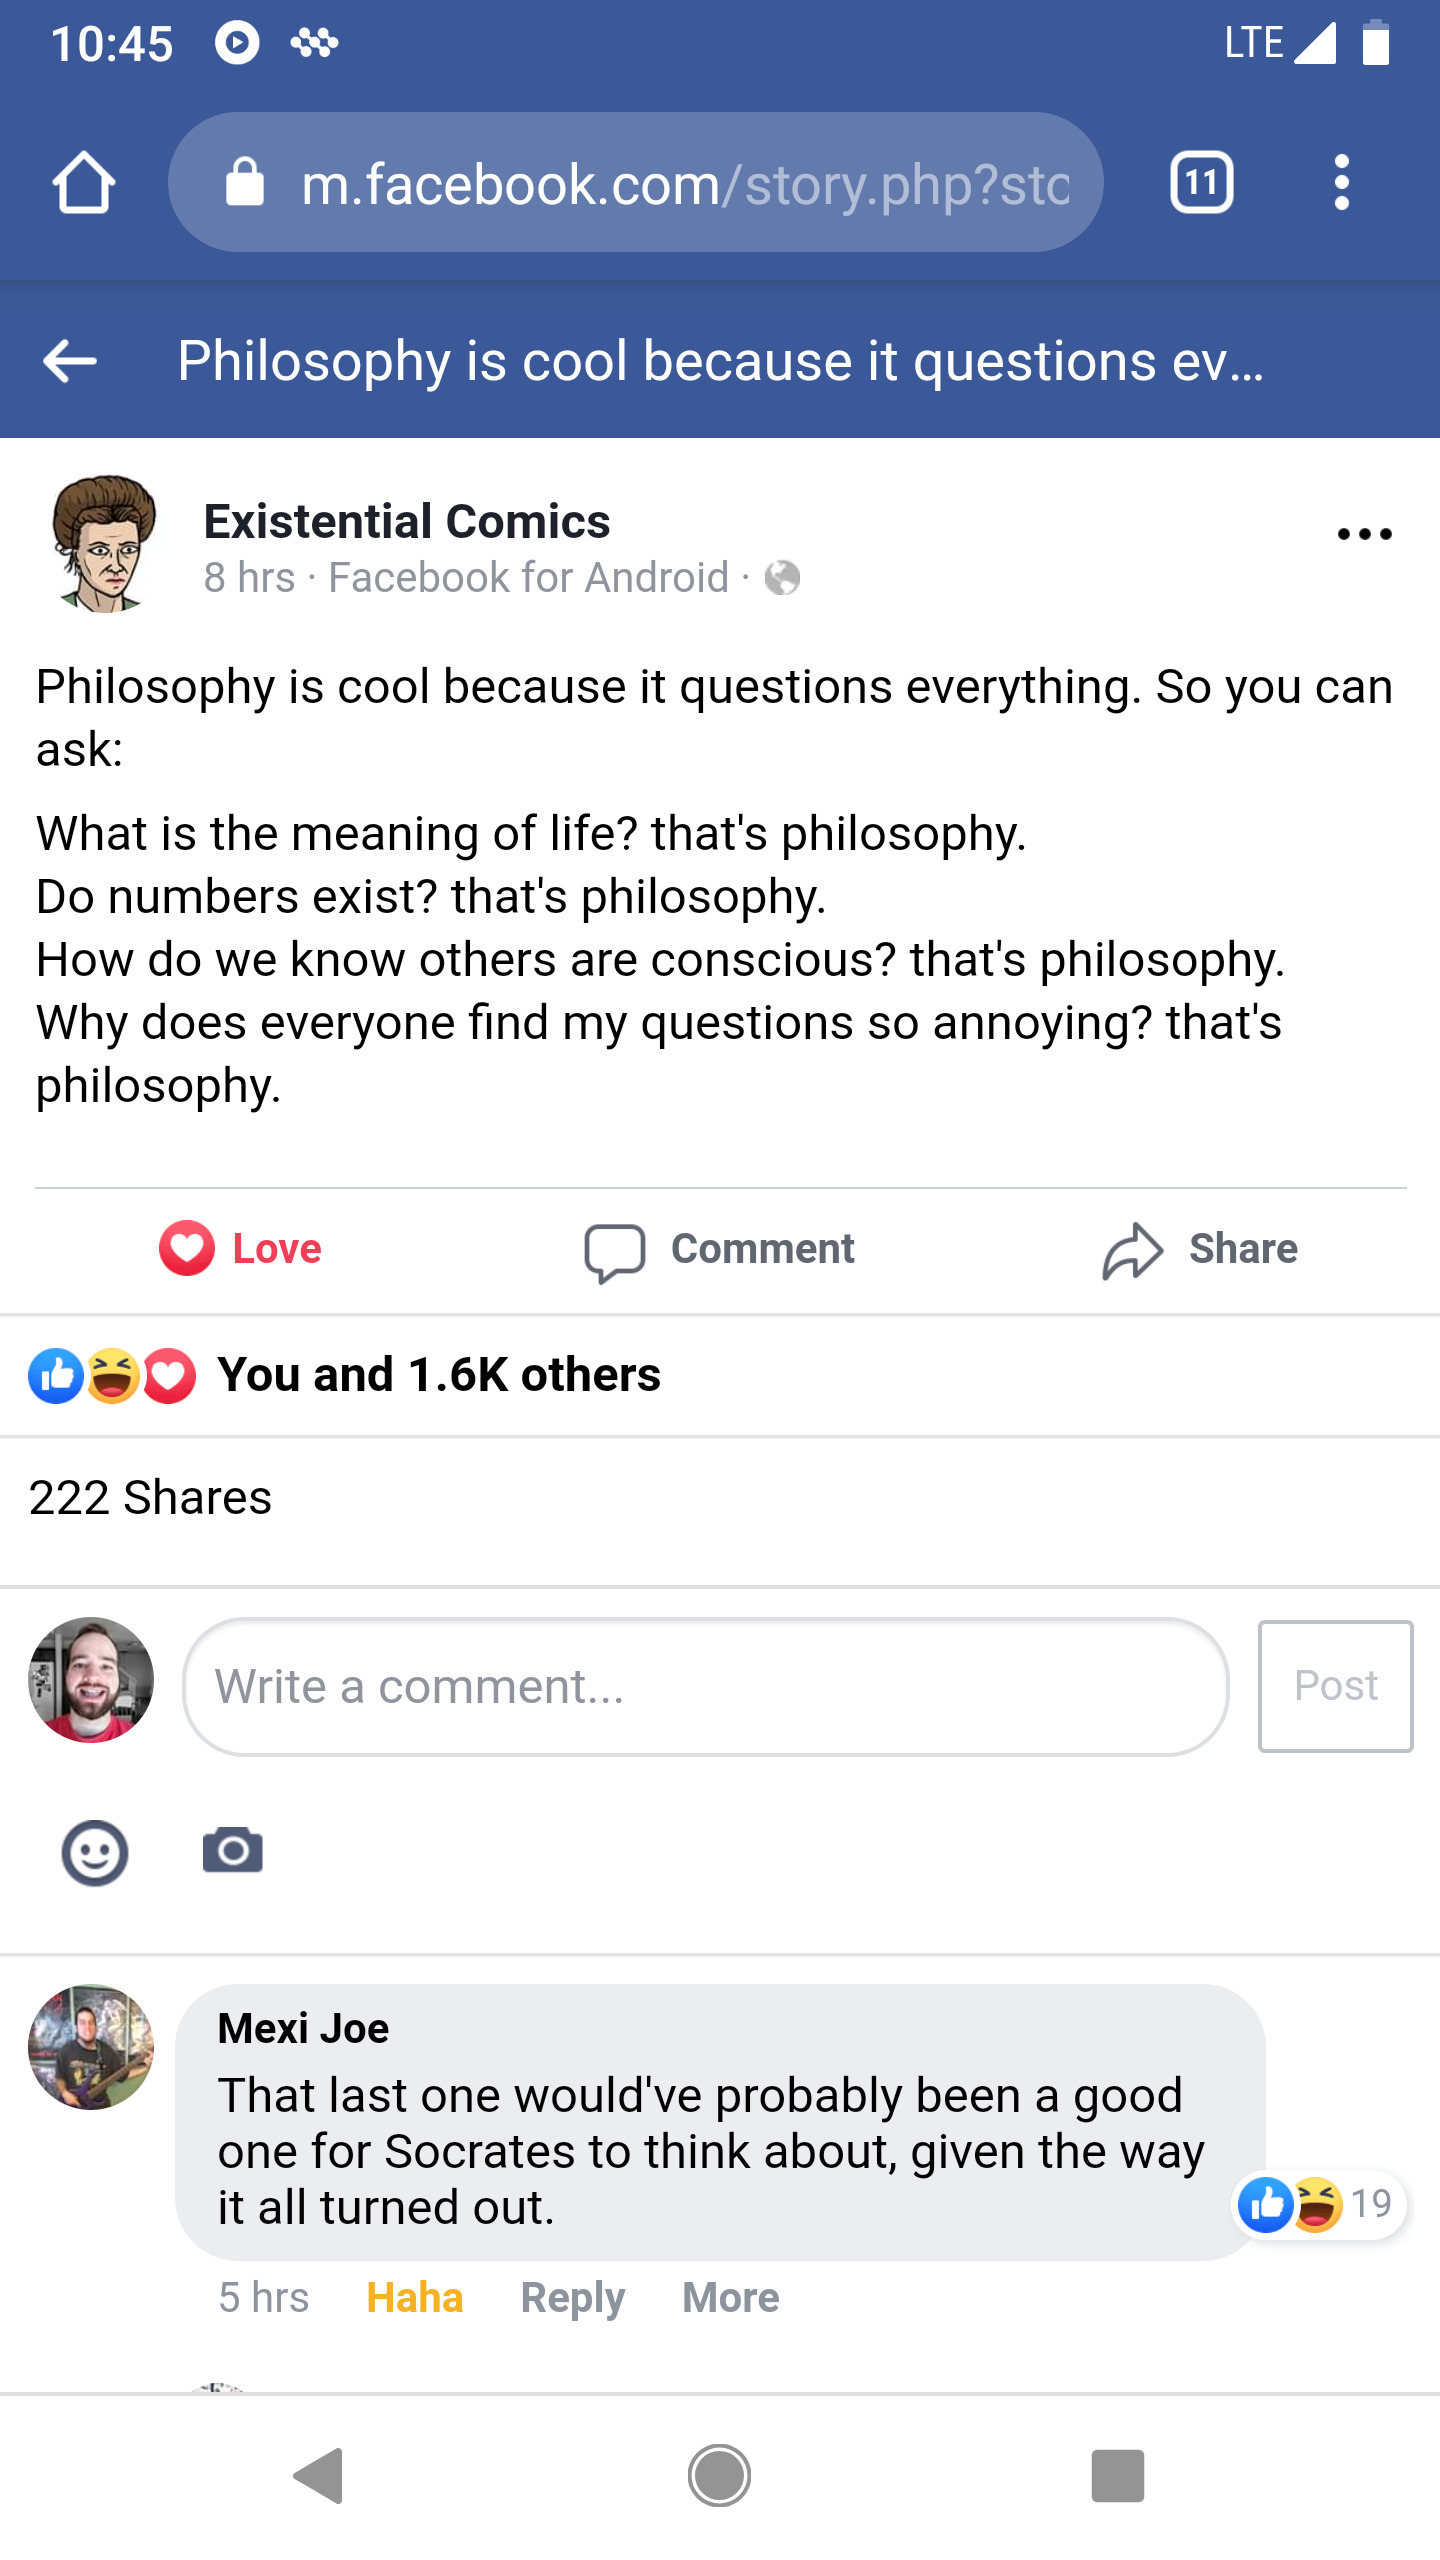Open the post options three-dot menu
1440x2560 pixels.
click(x=1364, y=534)
